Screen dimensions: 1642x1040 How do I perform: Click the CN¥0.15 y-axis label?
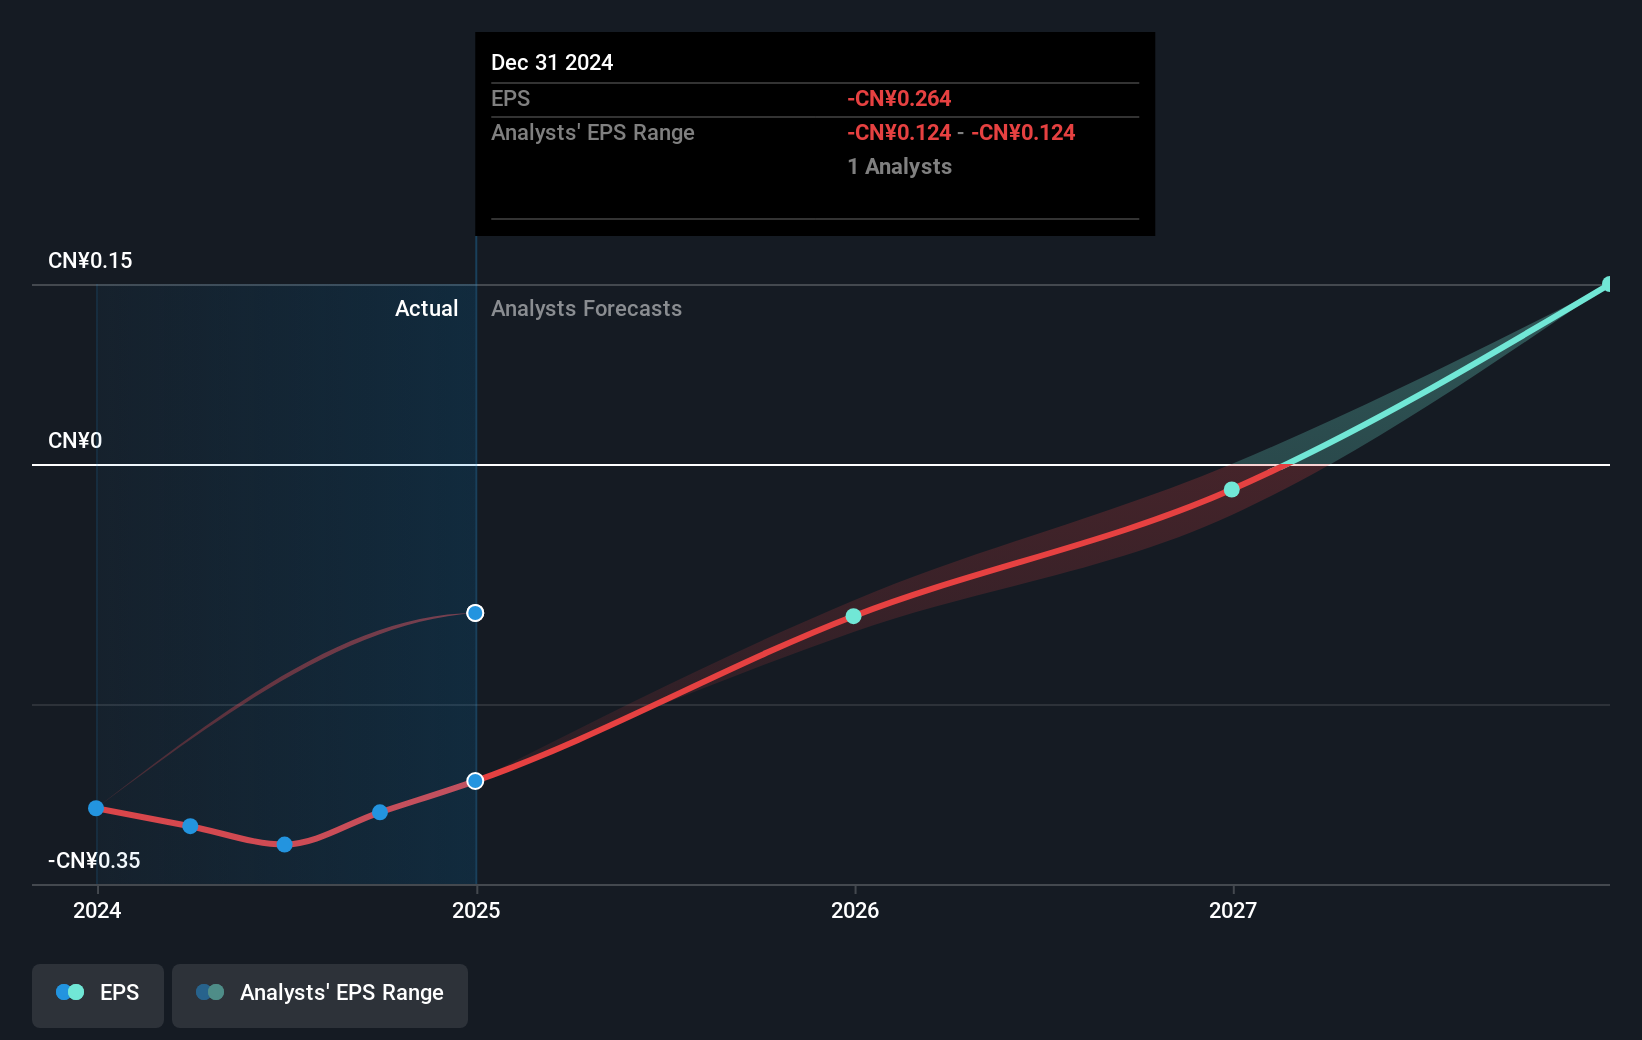90,260
